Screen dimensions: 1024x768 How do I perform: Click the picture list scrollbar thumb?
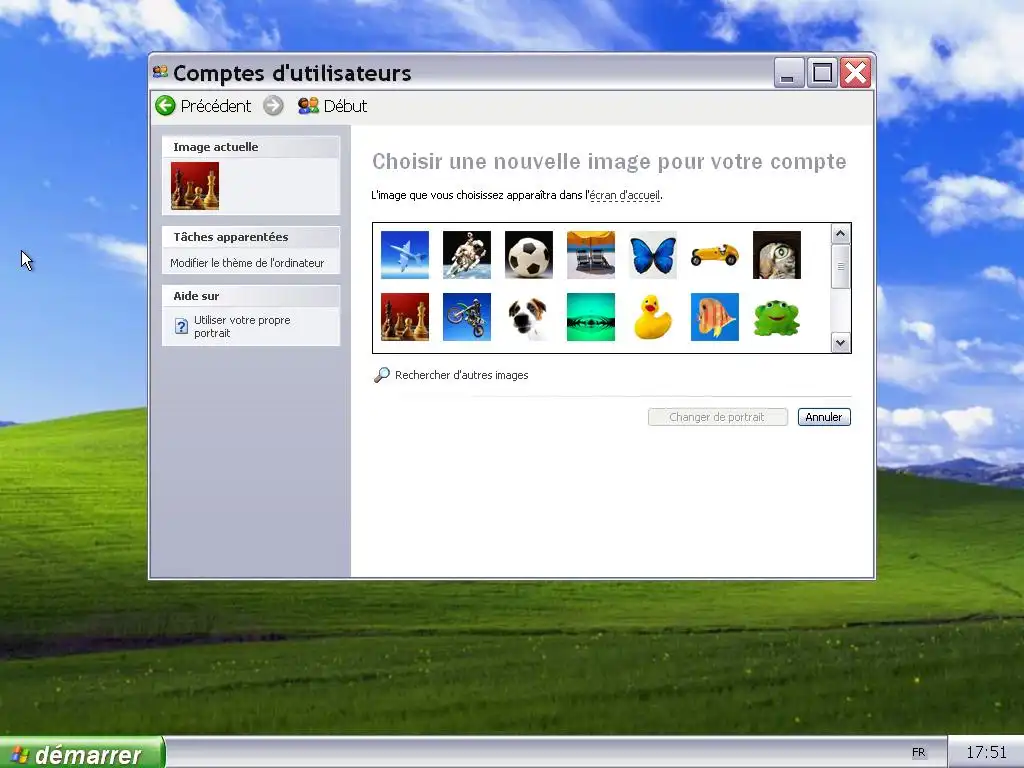(x=840, y=266)
